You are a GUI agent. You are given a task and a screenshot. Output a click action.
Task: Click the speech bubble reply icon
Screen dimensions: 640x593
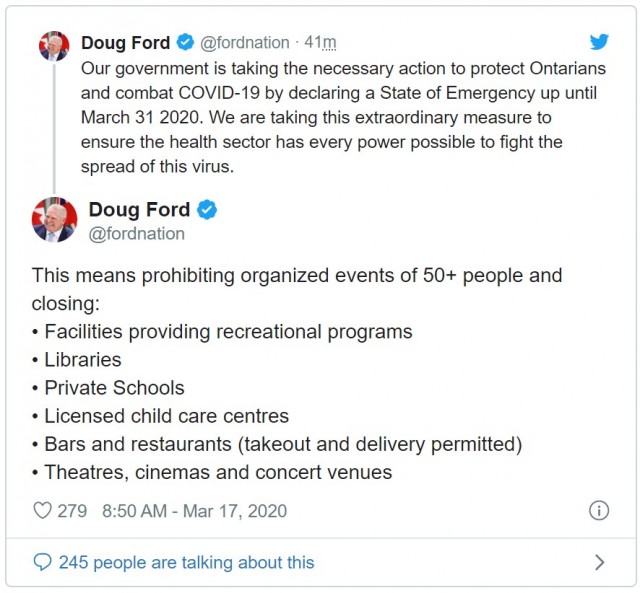coord(42,562)
